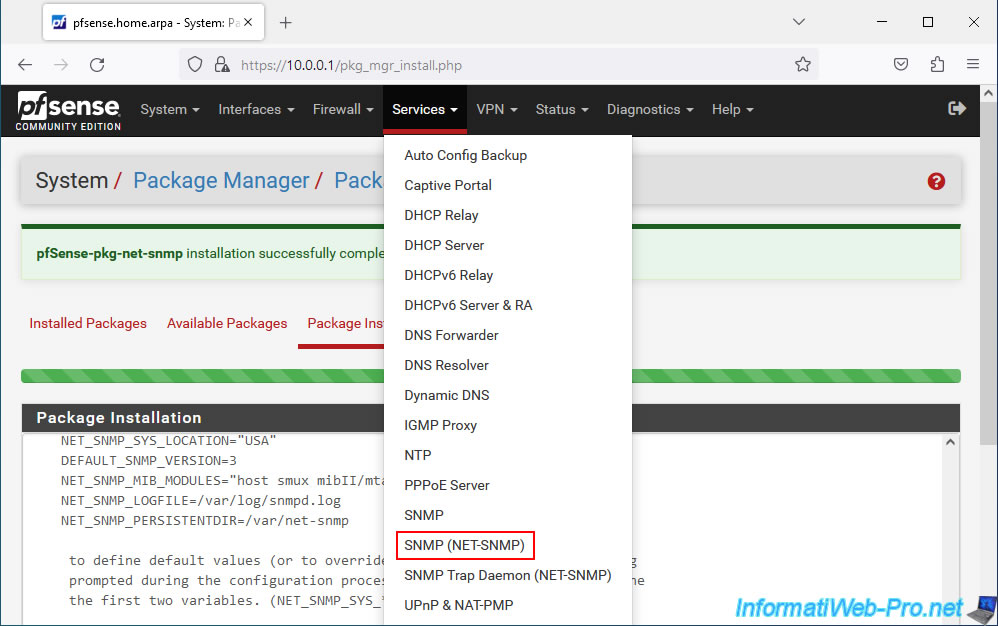Image resolution: width=998 pixels, height=626 pixels.
Task: Open SNMP Trap Daemon (NET-SNMP)
Action: 507,575
